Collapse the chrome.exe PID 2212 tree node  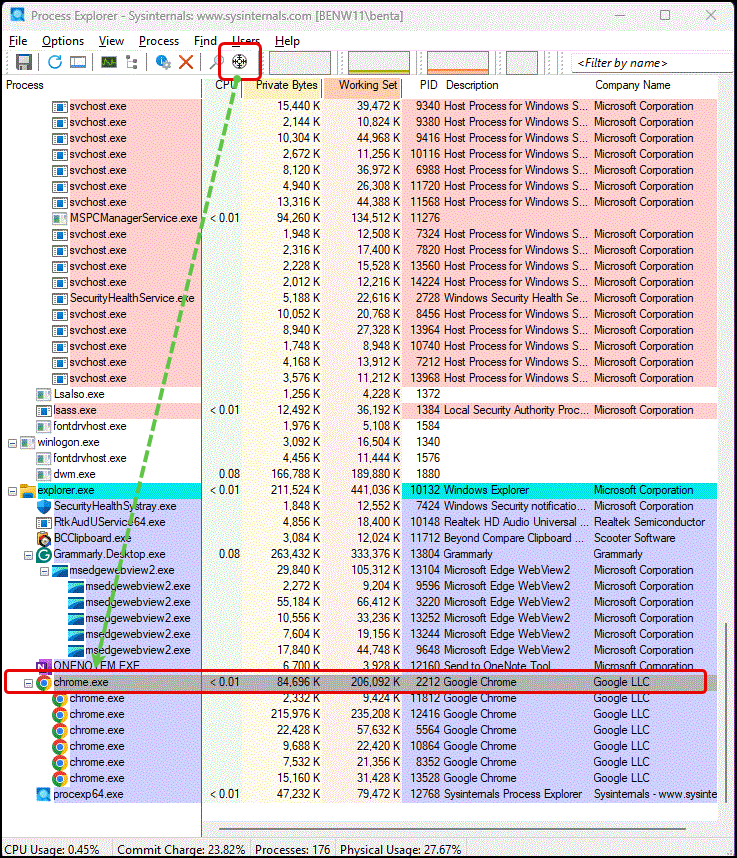[28, 683]
